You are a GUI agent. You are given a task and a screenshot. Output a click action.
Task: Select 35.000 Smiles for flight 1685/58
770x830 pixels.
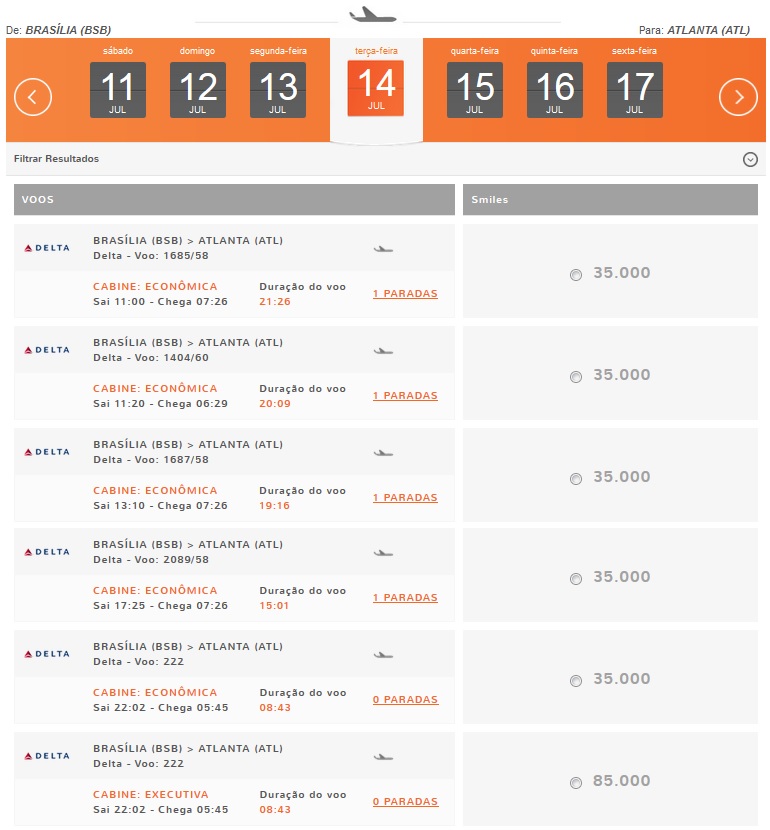(576, 275)
